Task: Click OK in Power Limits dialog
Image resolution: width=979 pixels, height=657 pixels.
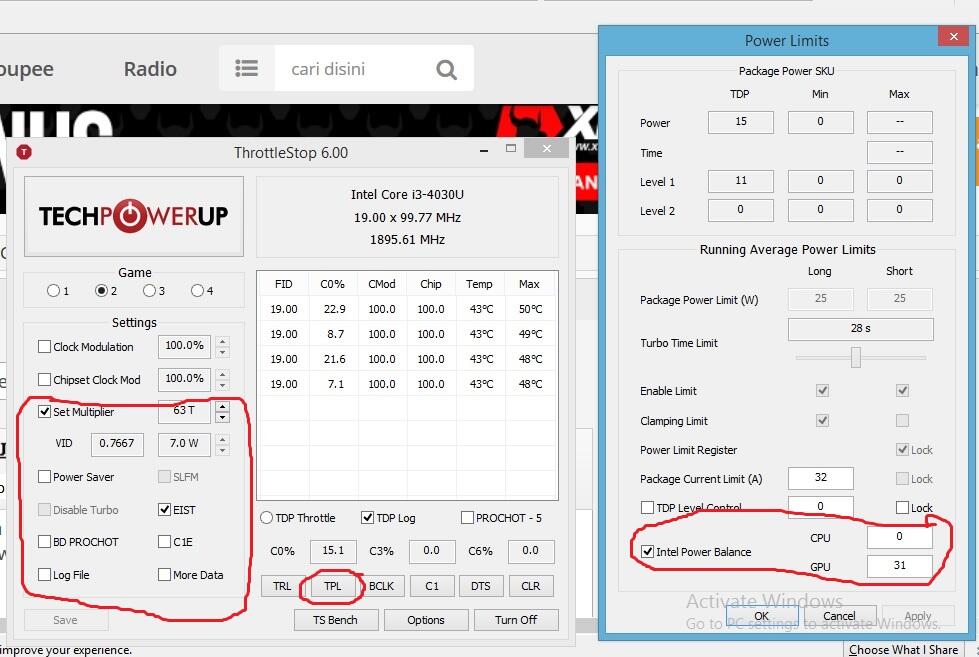Action: pos(762,616)
